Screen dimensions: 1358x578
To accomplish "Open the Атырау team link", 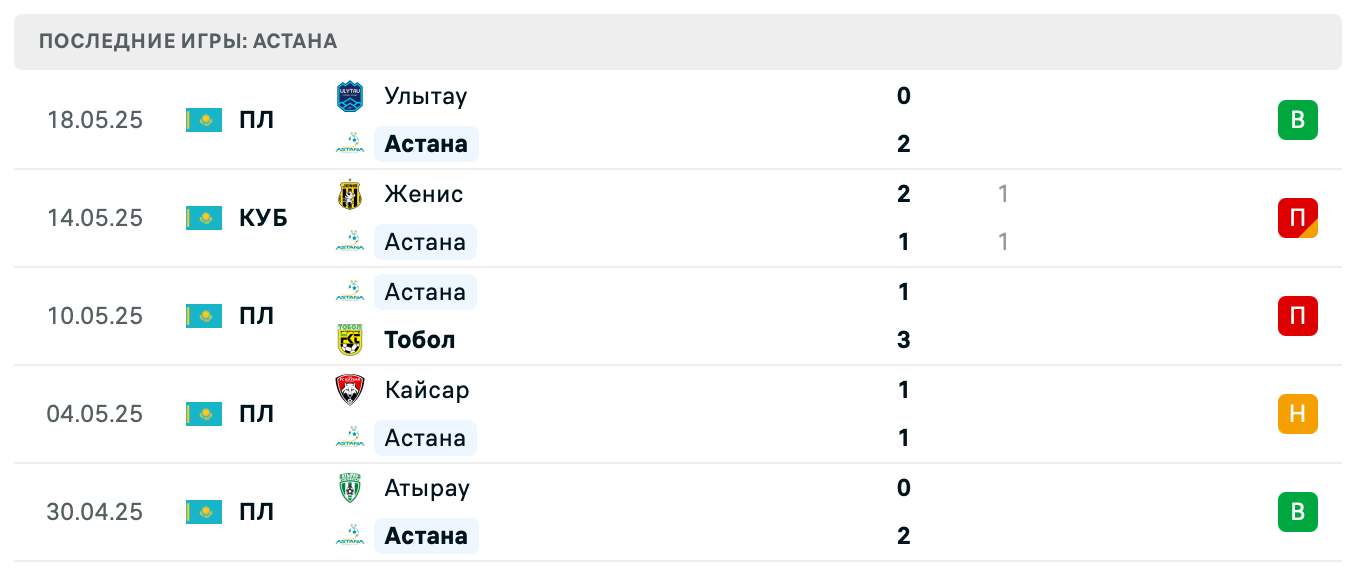I will click(x=427, y=488).
